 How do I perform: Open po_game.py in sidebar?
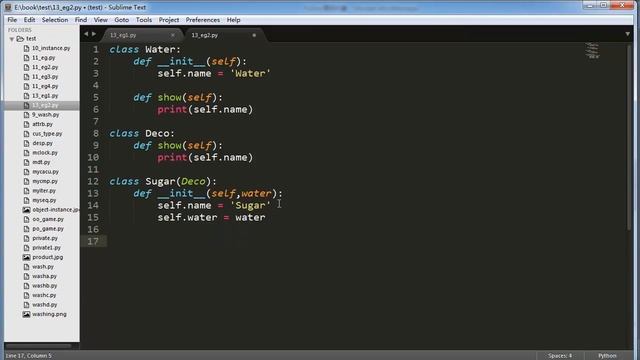click(x=48, y=229)
